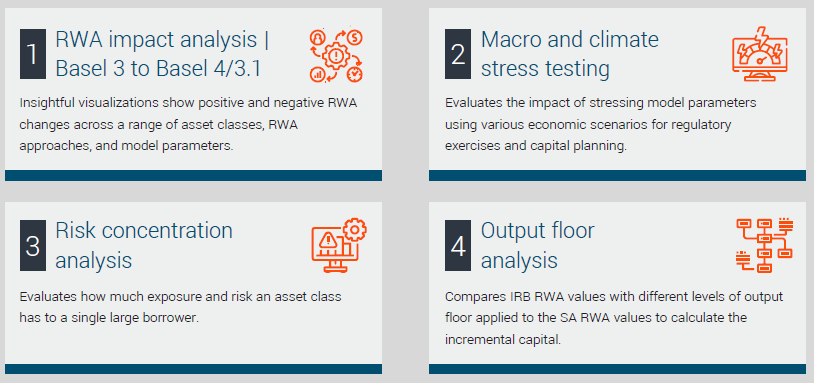Click the single large borrower description

pyautogui.click(x=181, y=307)
